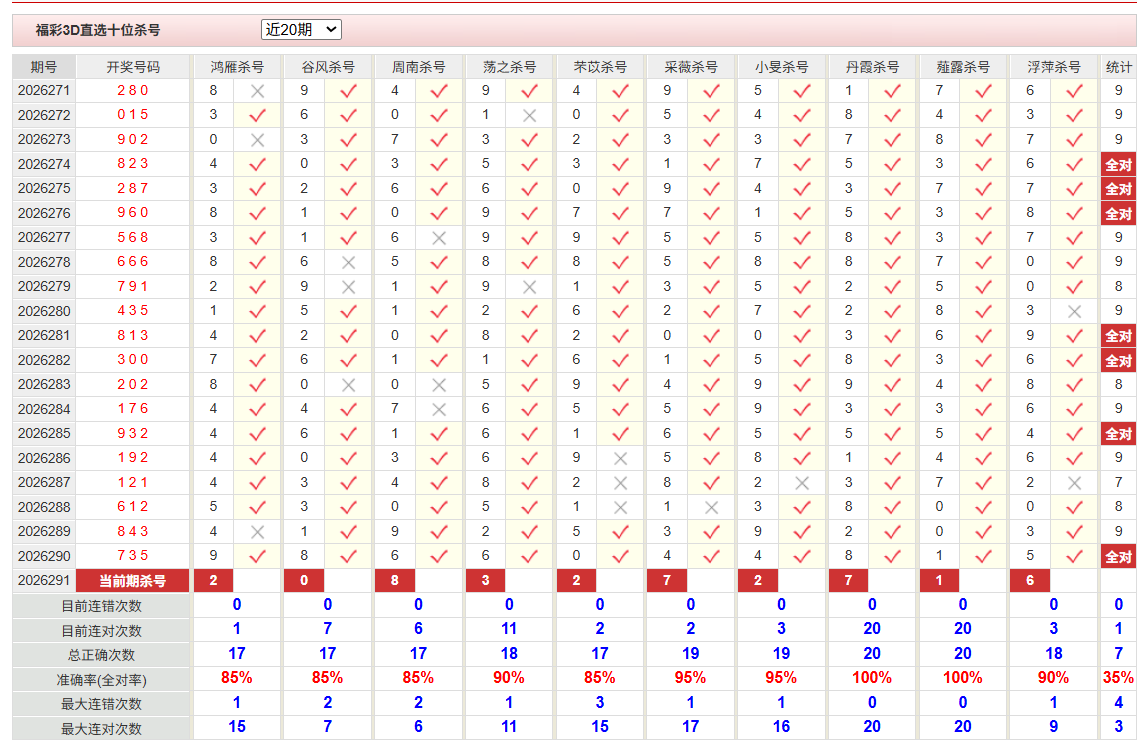Image resolution: width=1147 pixels, height=745 pixels.
Task: Click the current 鸿雁杀号 red box in row 2026291
Action: pyautogui.click(x=213, y=580)
